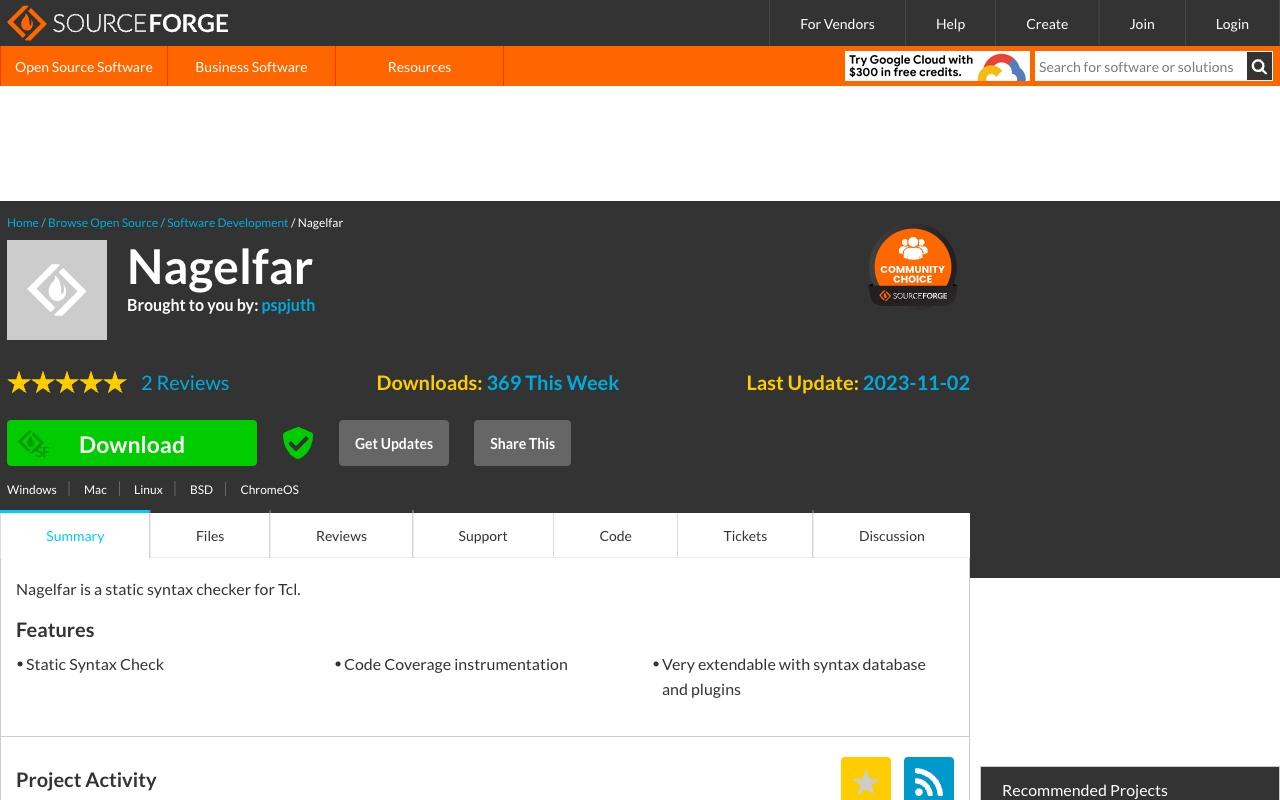Click the five-star rating
This screenshot has height=800, width=1280.
click(67, 383)
